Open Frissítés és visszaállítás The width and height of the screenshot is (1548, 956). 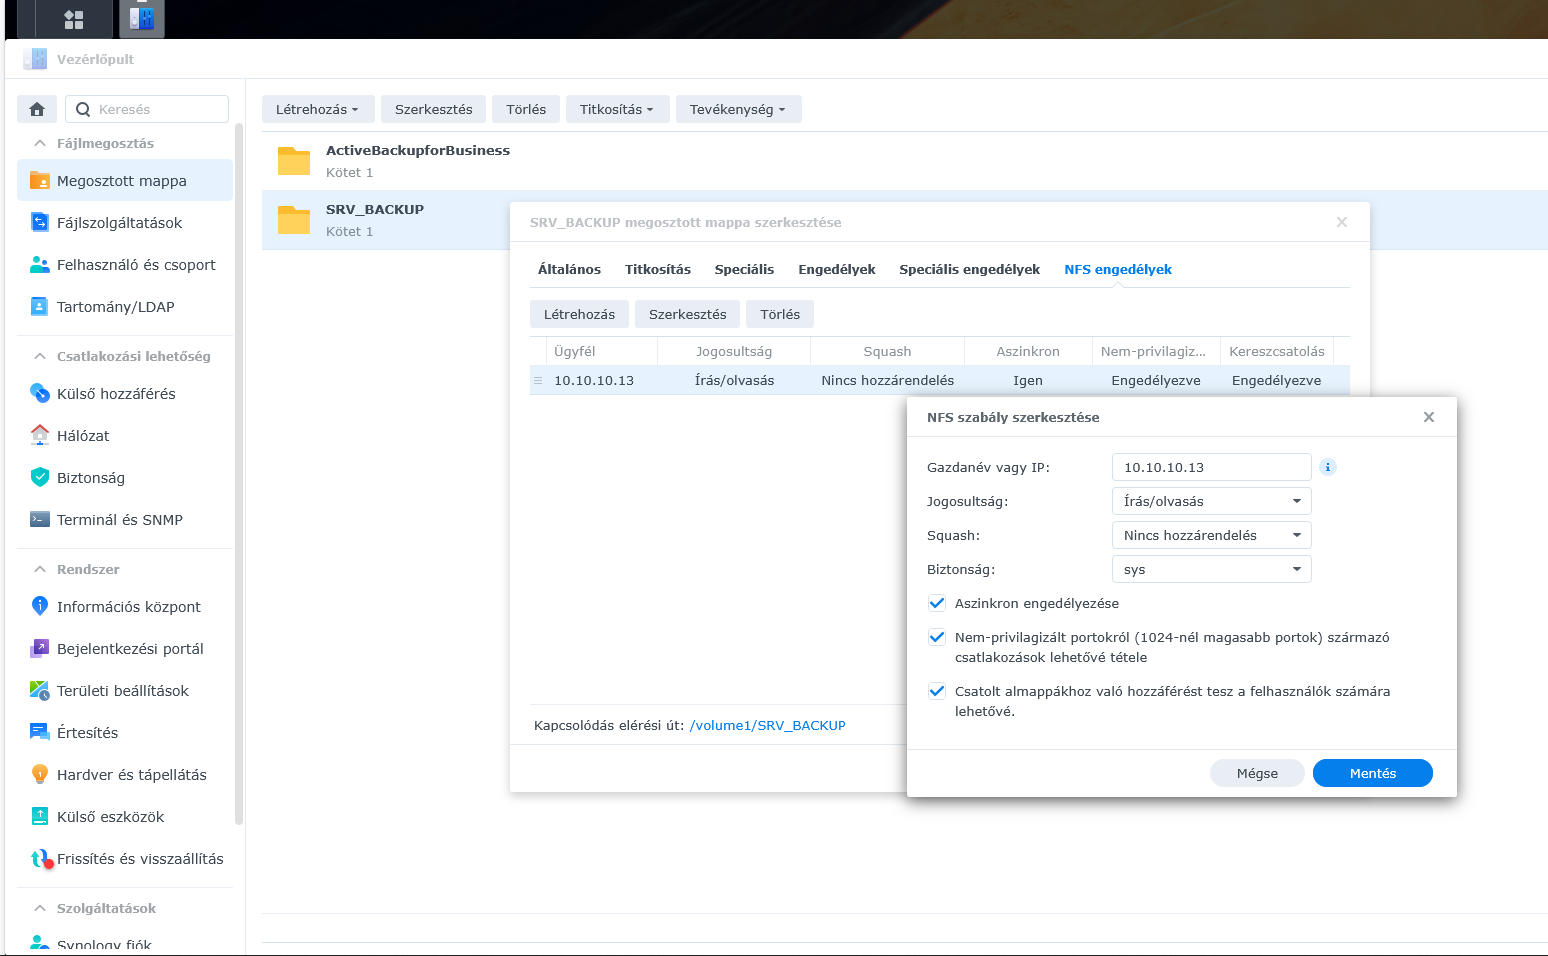point(140,859)
